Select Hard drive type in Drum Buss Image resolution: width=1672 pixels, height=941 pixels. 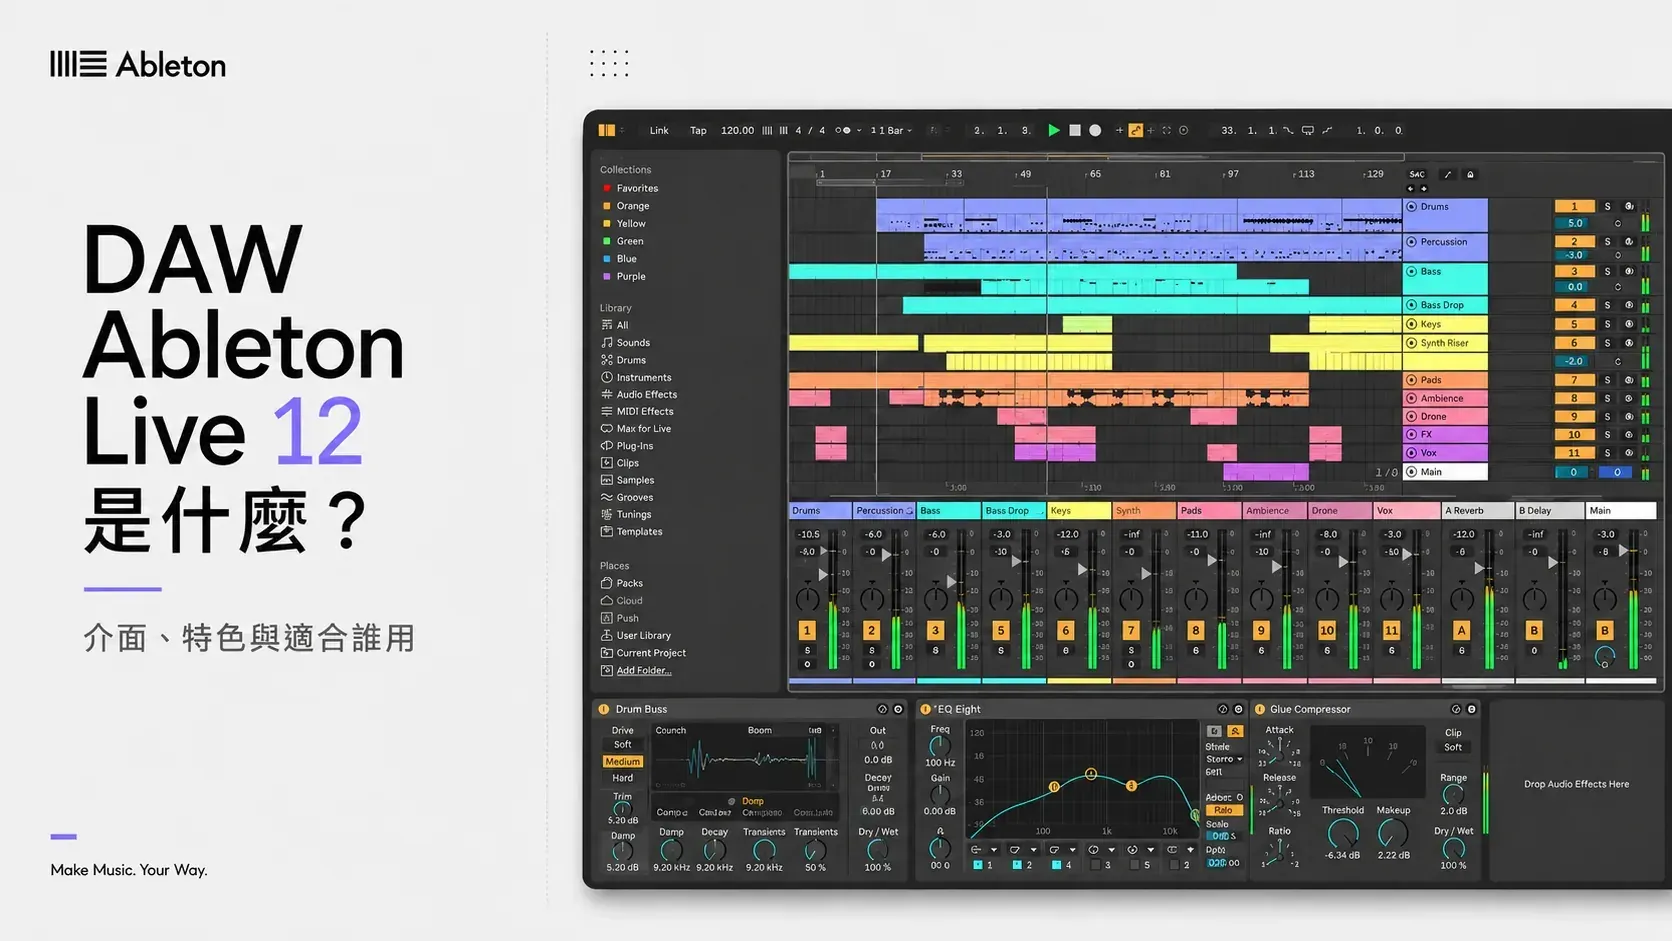622,778
